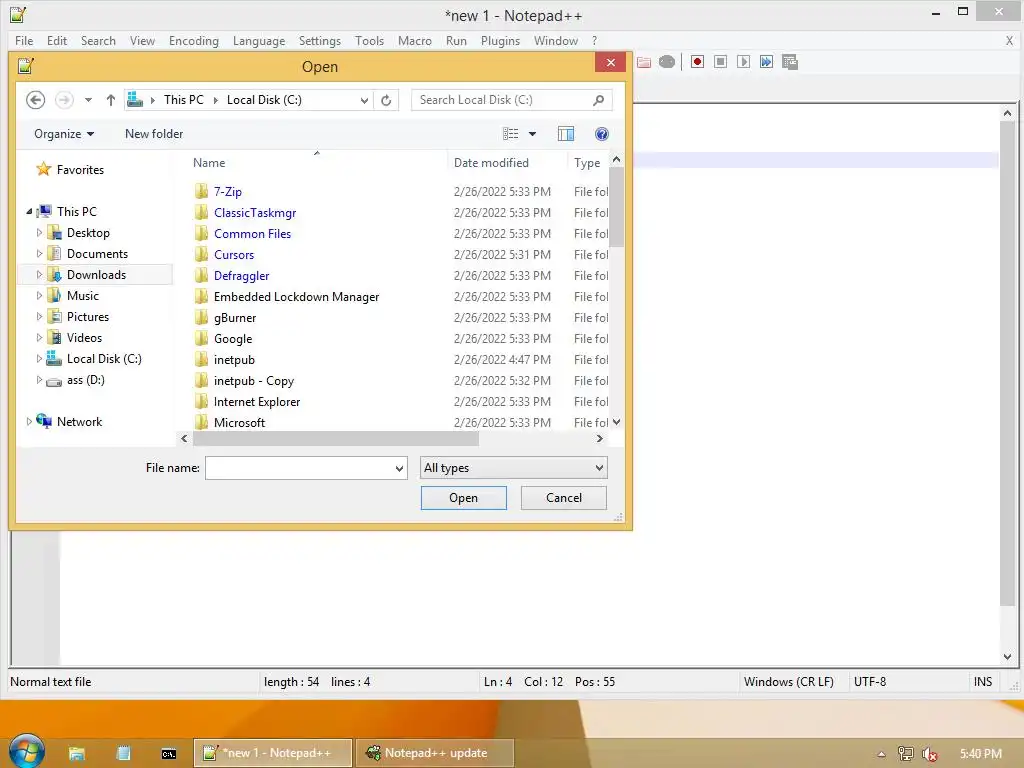Open the Plugins menu

[500, 40]
